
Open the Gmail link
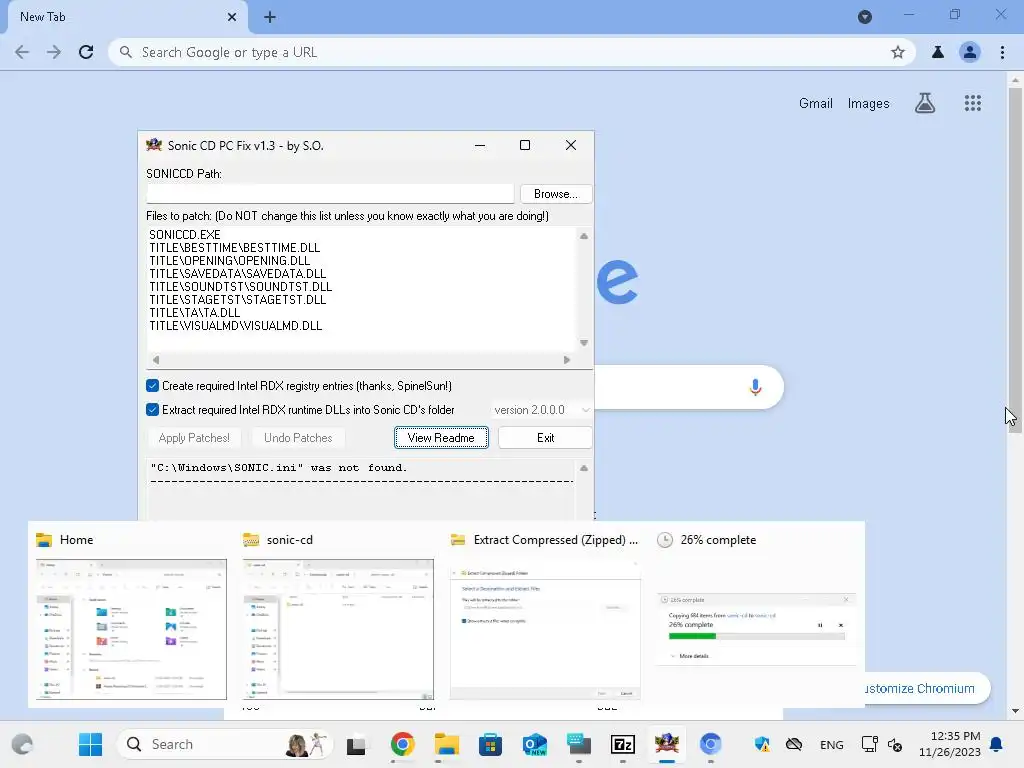pyautogui.click(x=816, y=103)
